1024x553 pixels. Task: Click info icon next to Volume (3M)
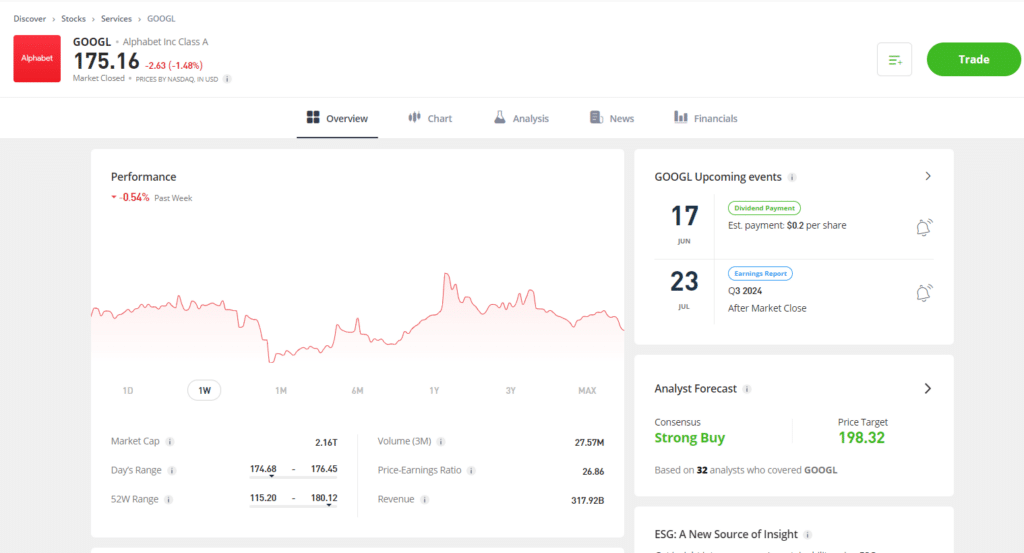441,442
